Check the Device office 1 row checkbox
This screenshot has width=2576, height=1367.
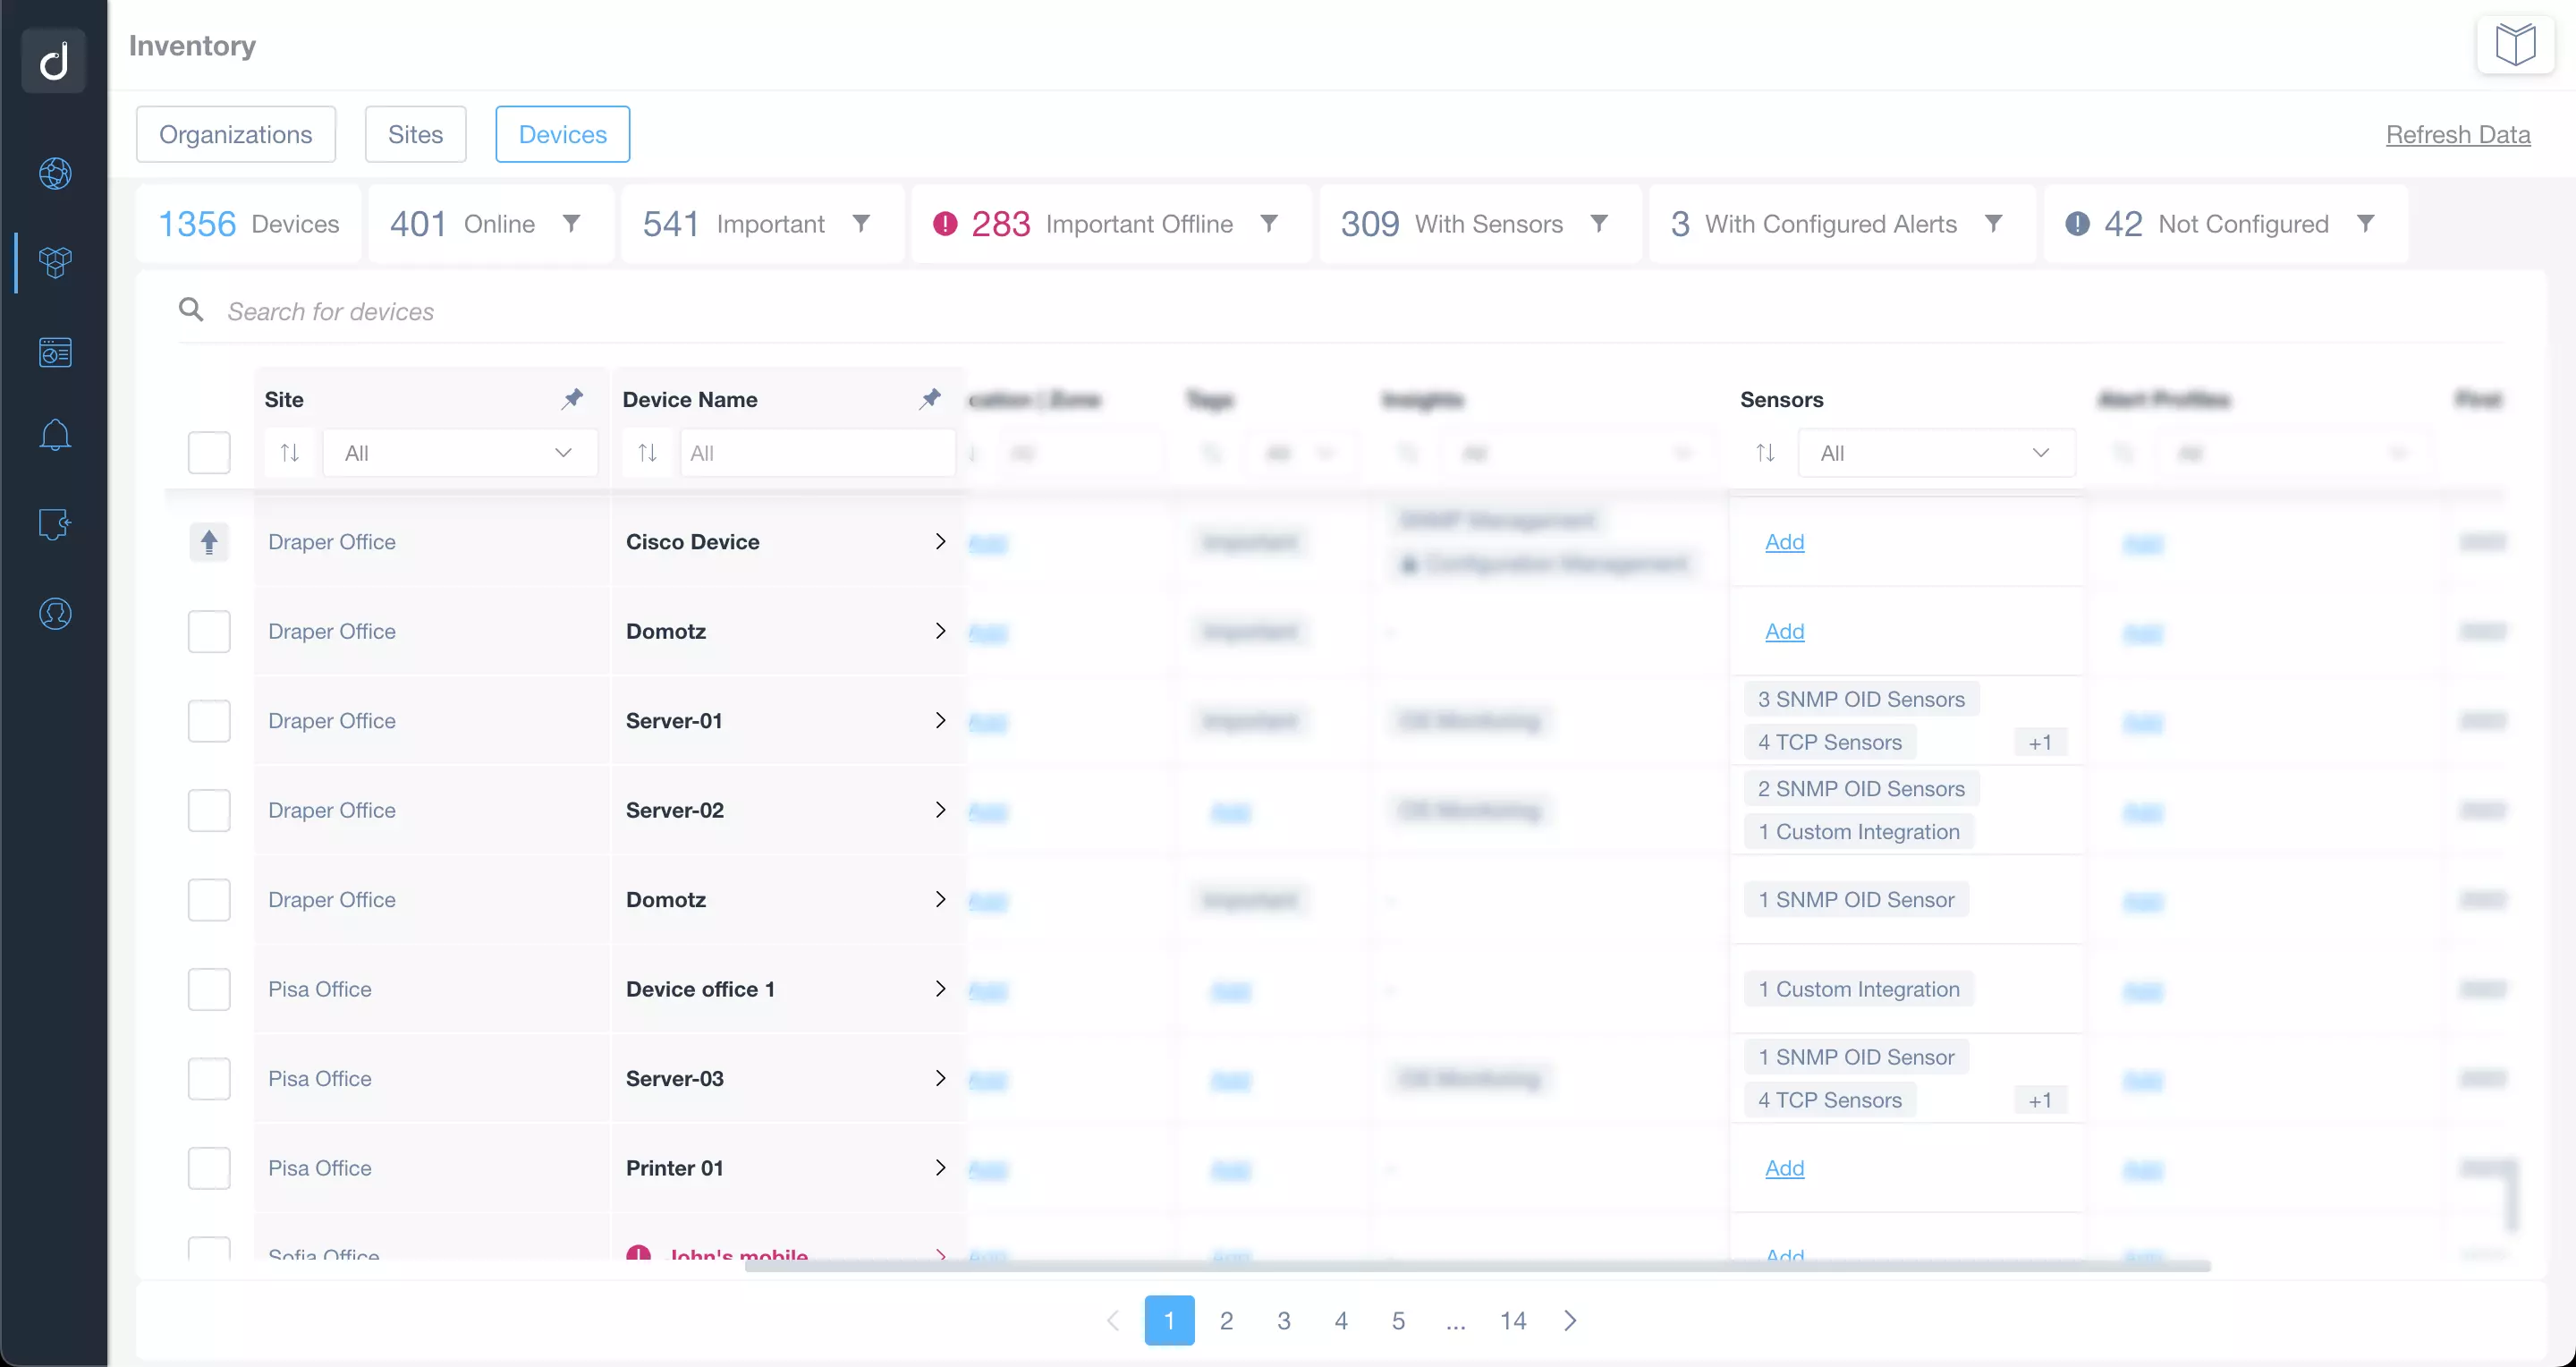pos(209,989)
